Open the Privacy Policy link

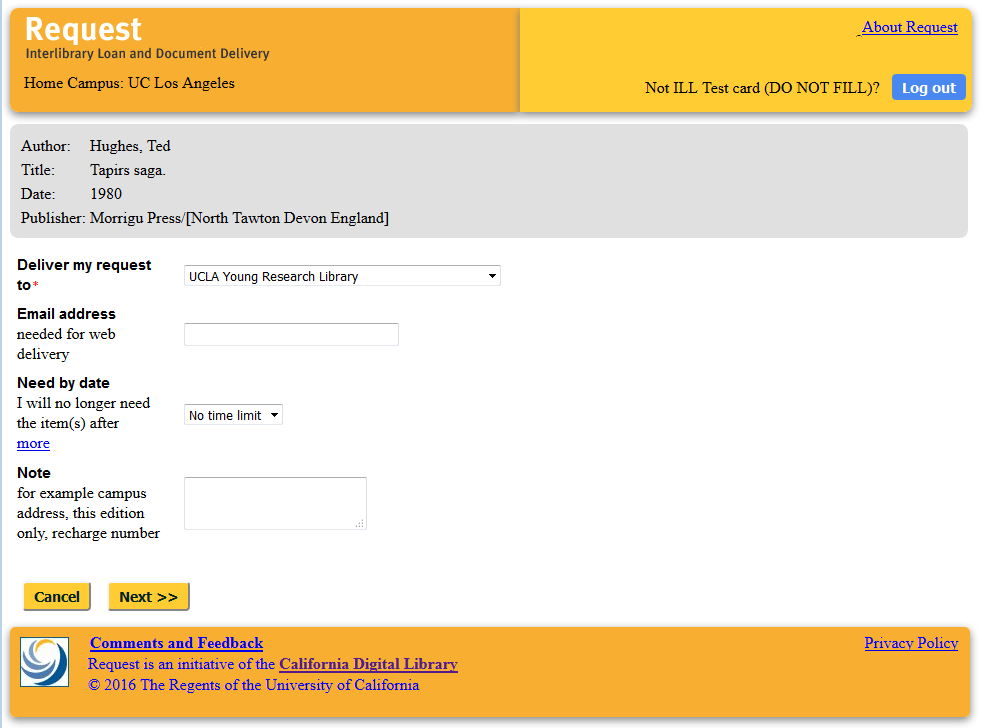click(911, 643)
